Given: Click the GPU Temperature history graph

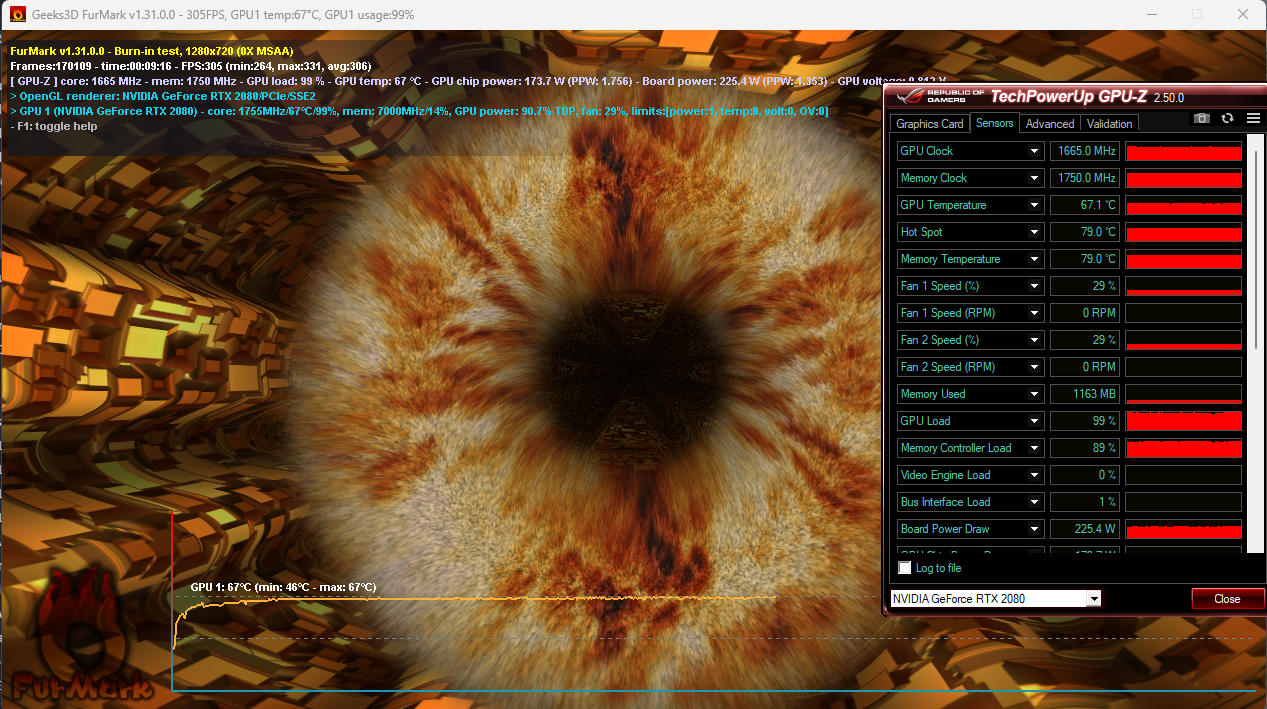Looking at the screenshot, I should pos(1184,205).
